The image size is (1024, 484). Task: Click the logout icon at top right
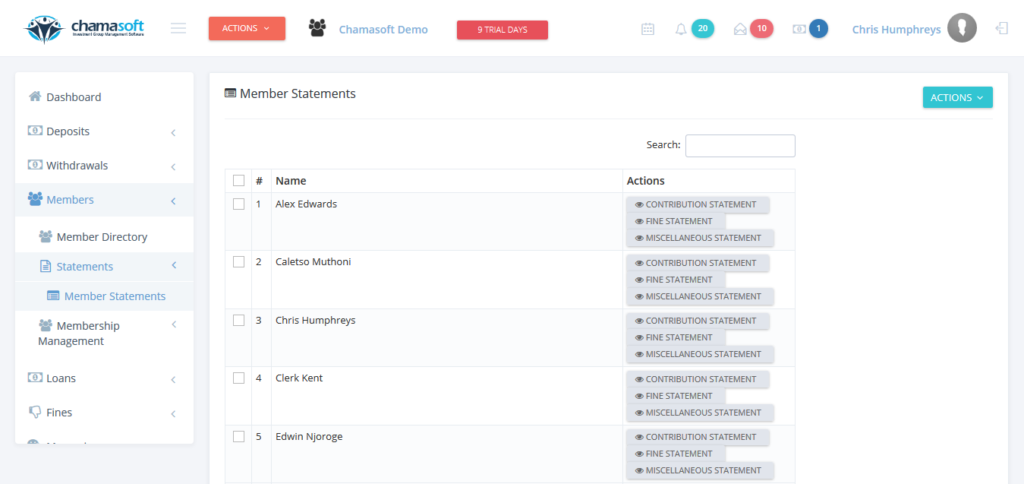(x=1001, y=29)
